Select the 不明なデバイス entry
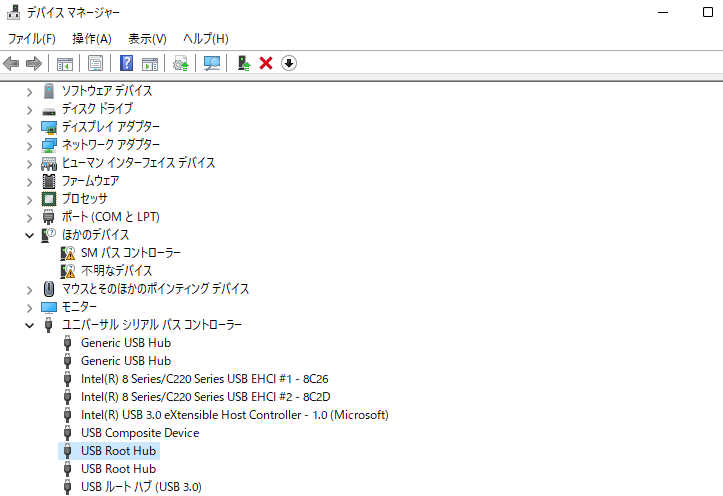The width and height of the screenshot is (723, 496). coord(116,271)
